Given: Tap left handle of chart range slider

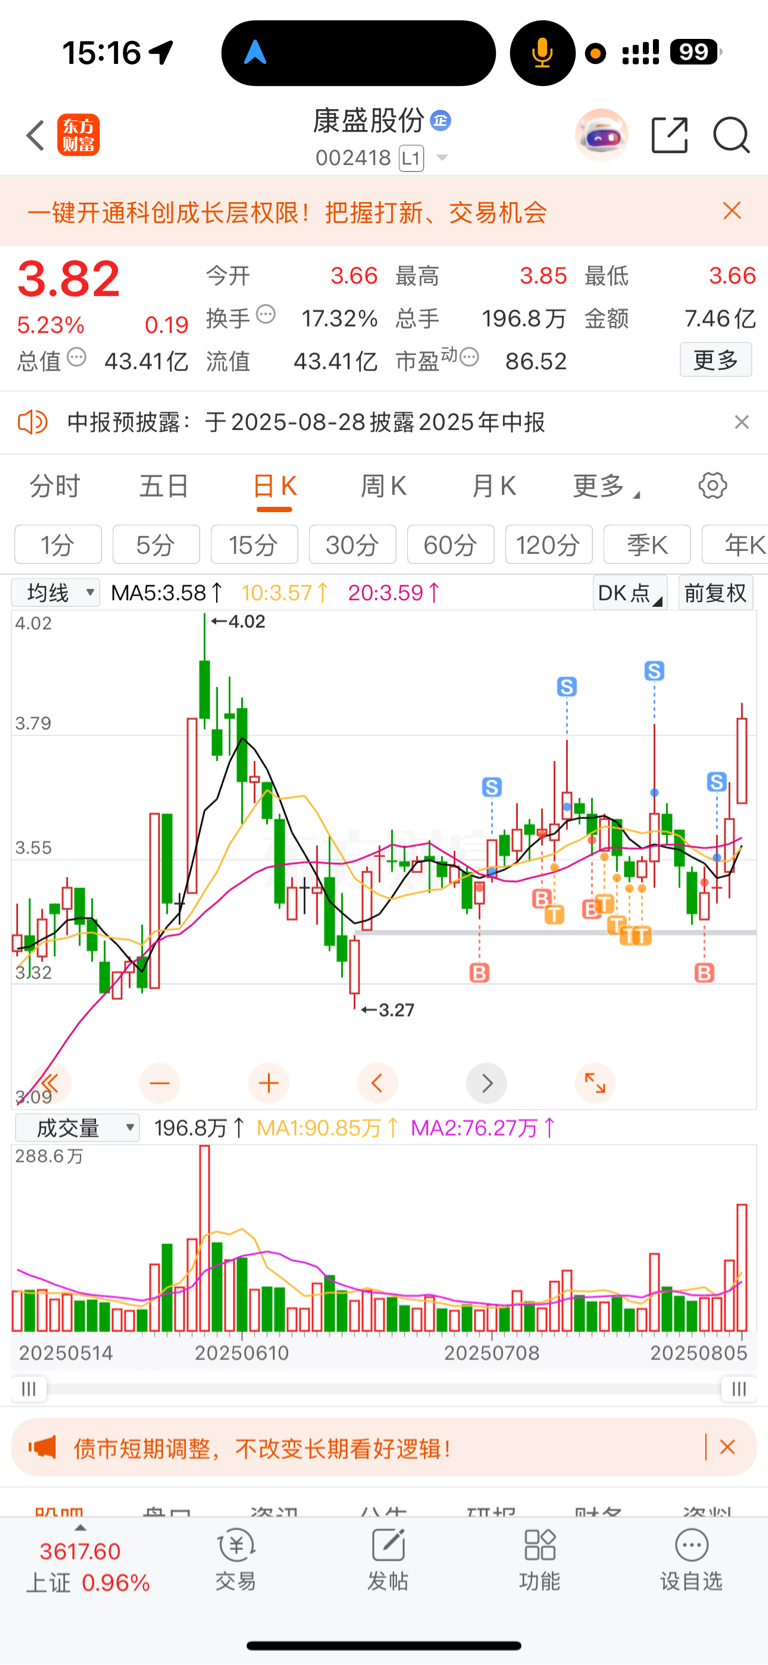Looking at the screenshot, I should pyautogui.click(x=29, y=1388).
